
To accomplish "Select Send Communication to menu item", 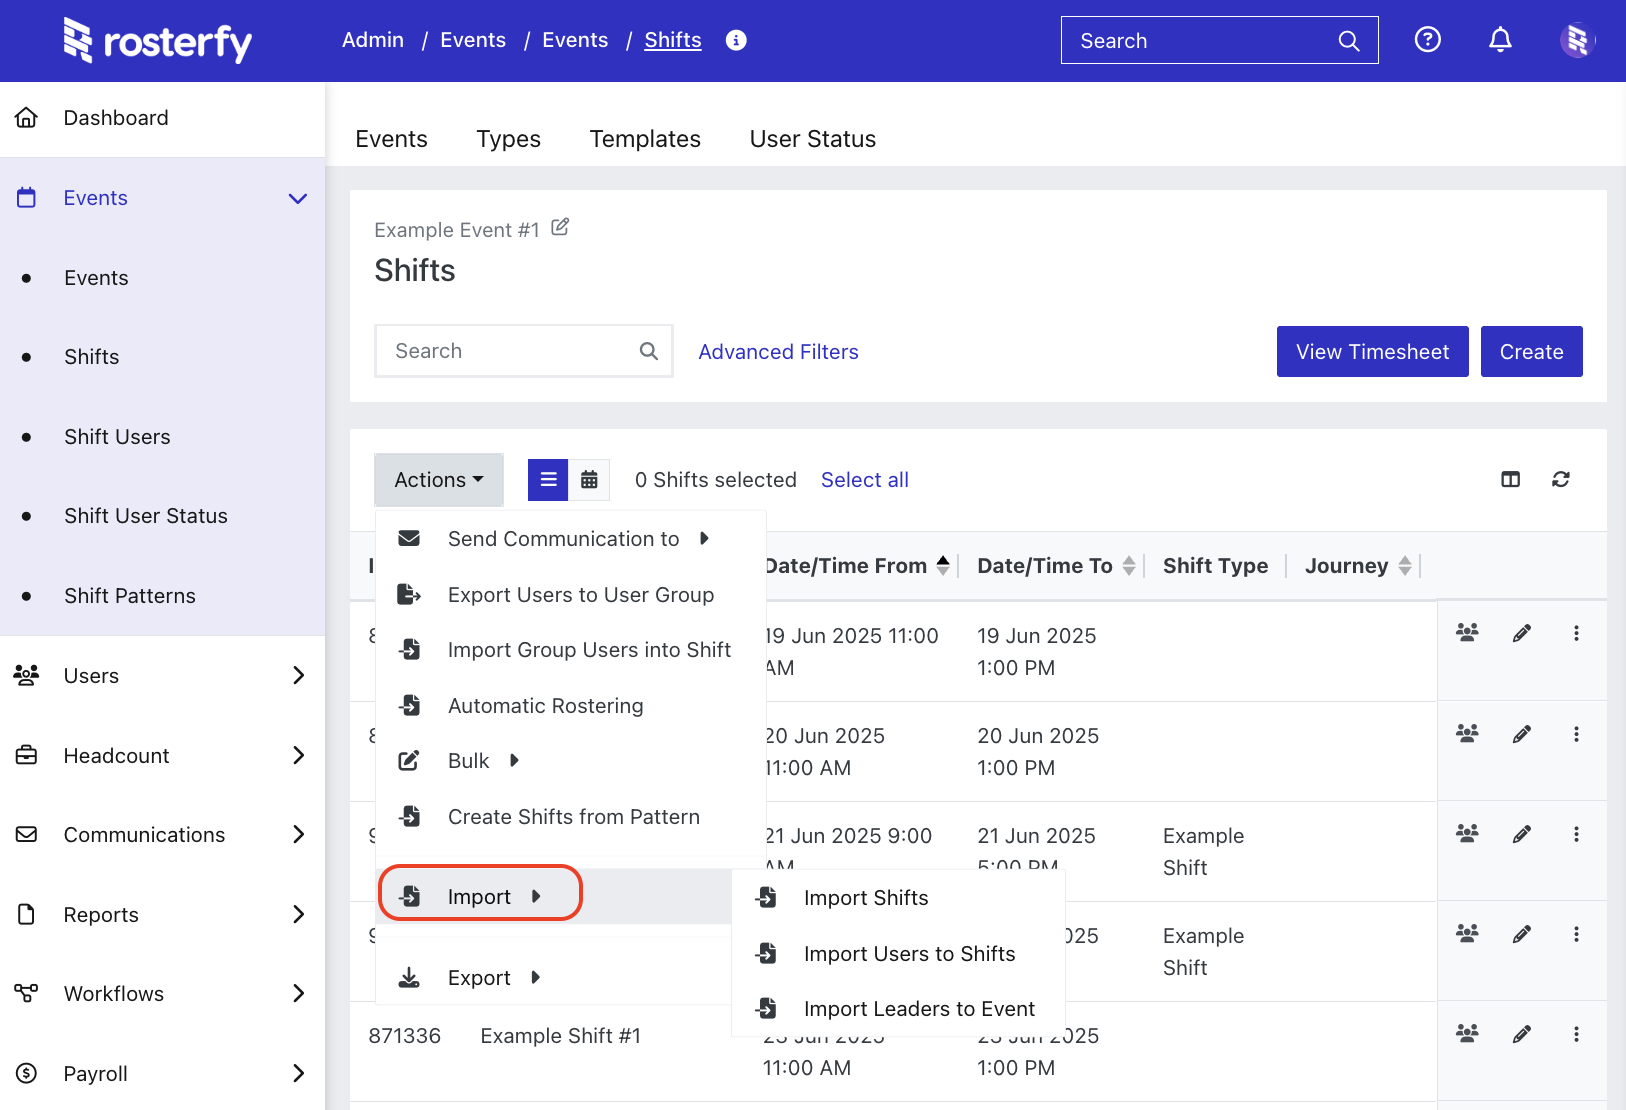I will 570,539.
